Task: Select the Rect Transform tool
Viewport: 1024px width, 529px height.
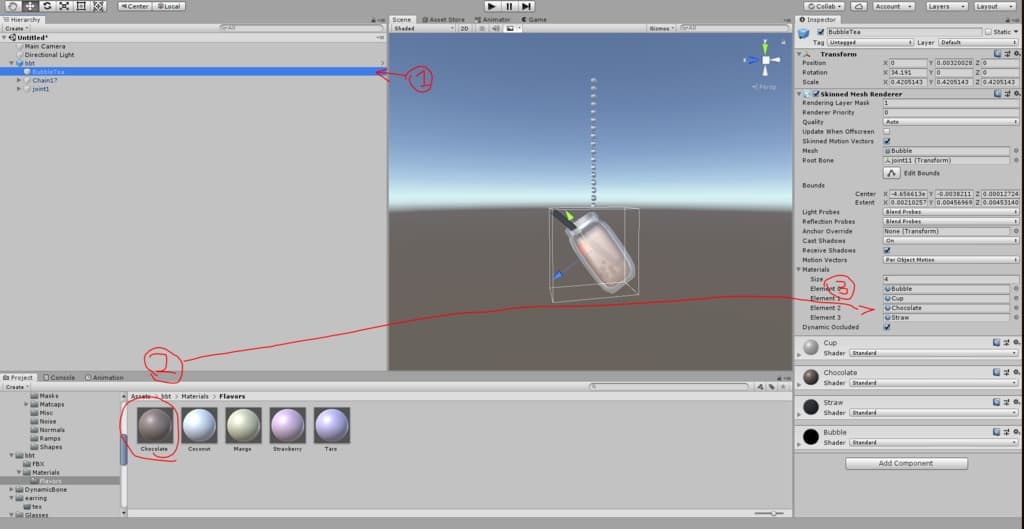Action: (80, 6)
